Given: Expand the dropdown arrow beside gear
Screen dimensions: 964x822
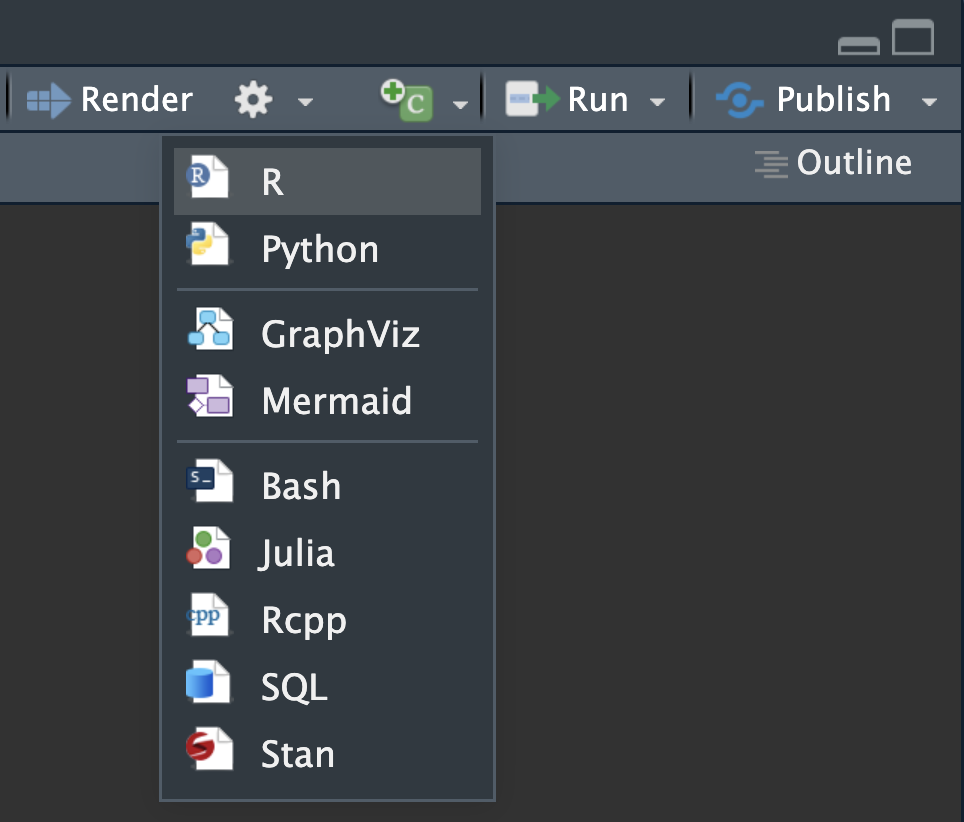Looking at the screenshot, I should tap(305, 102).
